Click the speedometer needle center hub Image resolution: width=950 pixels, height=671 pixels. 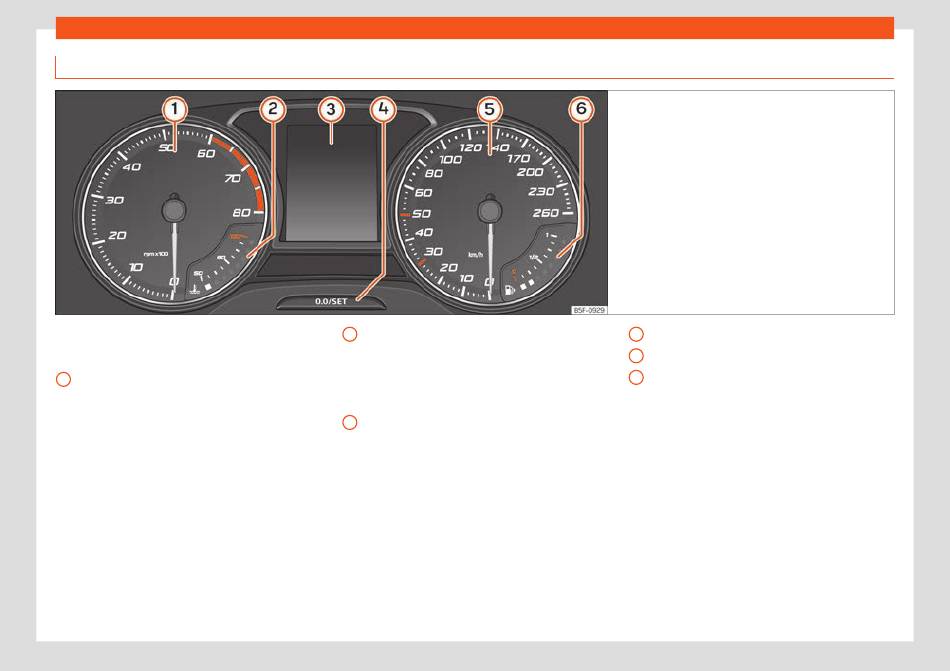tap(490, 211)
